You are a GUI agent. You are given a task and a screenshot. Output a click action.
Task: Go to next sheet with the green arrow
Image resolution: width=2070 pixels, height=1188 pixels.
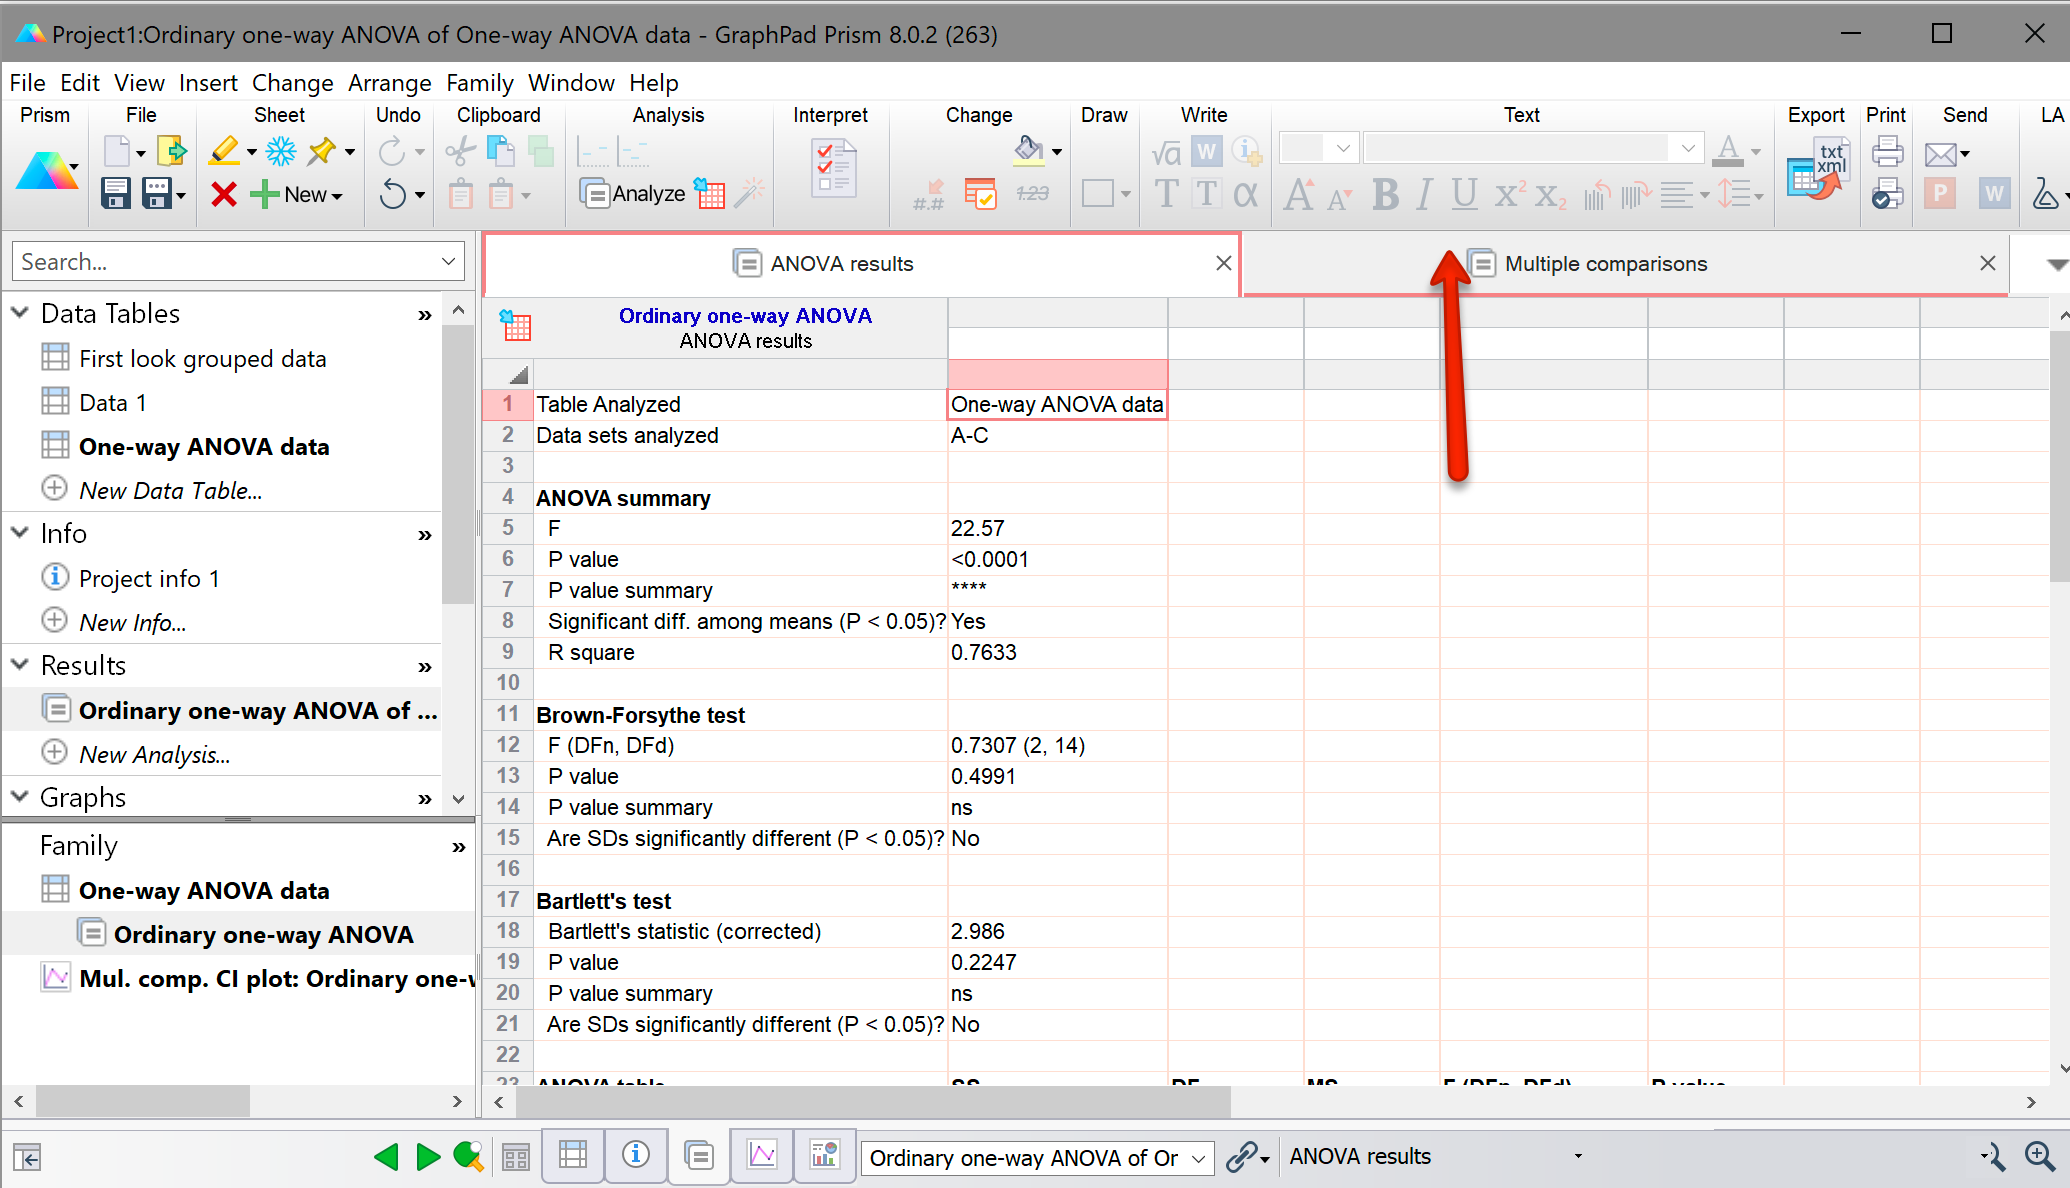429,1157
